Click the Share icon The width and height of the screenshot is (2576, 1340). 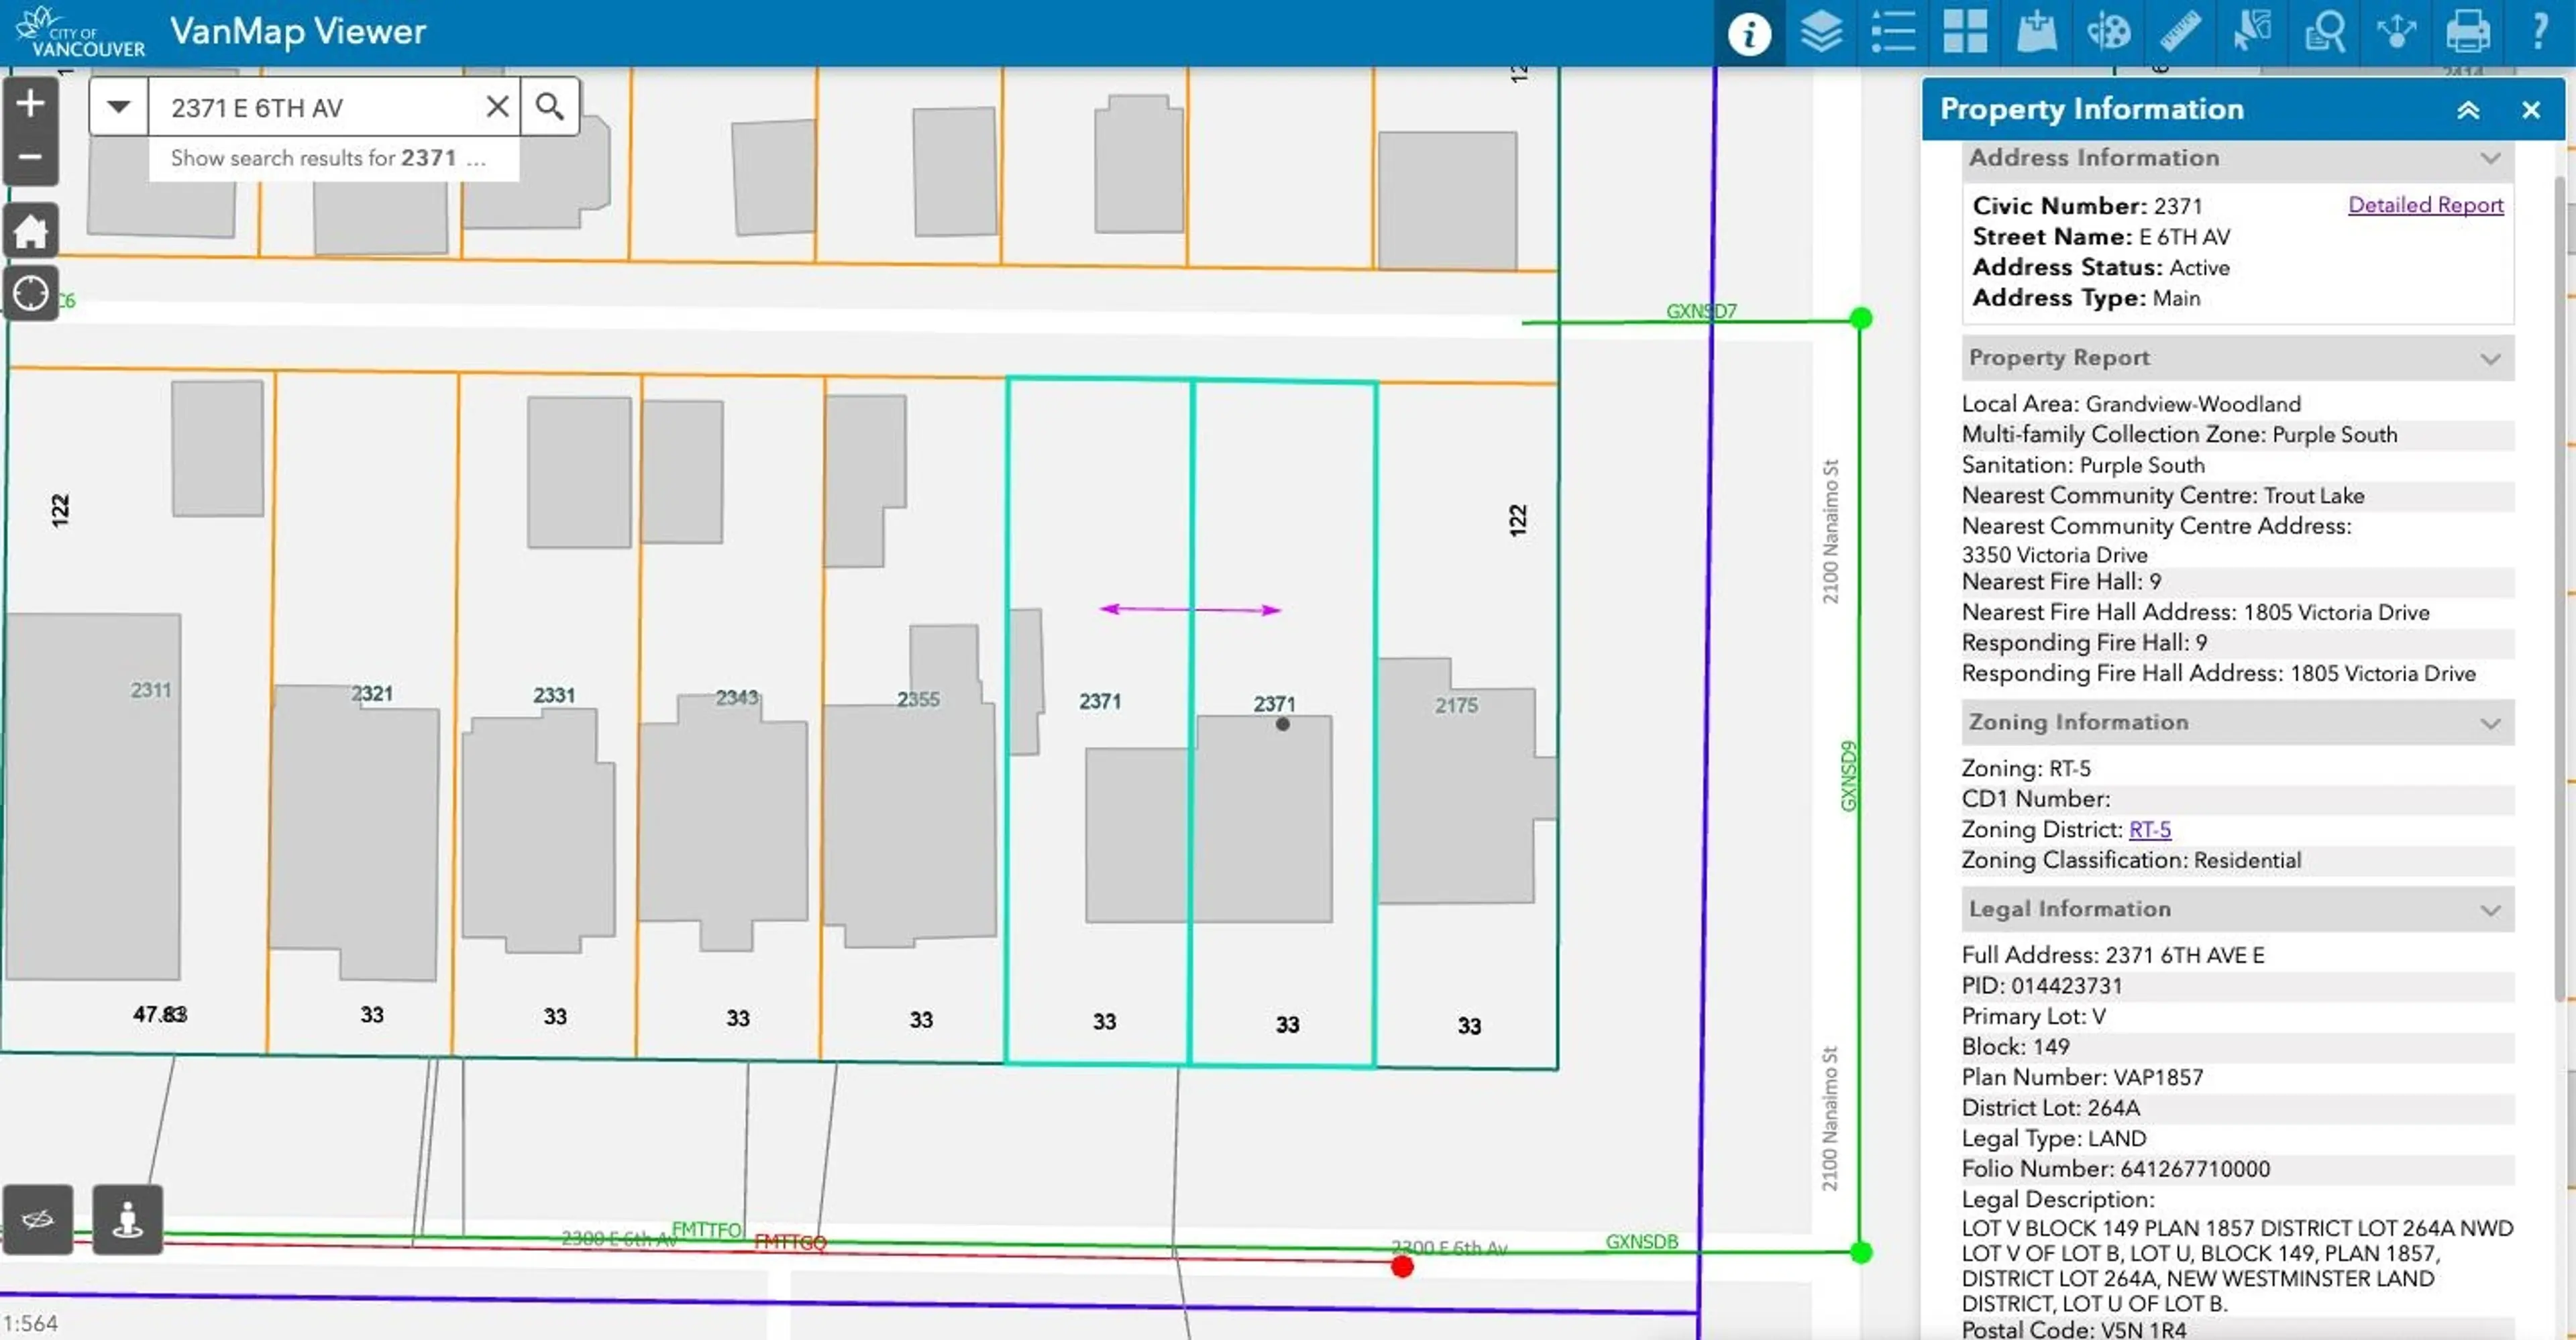pyautogui.click(x=2396, y=32)
